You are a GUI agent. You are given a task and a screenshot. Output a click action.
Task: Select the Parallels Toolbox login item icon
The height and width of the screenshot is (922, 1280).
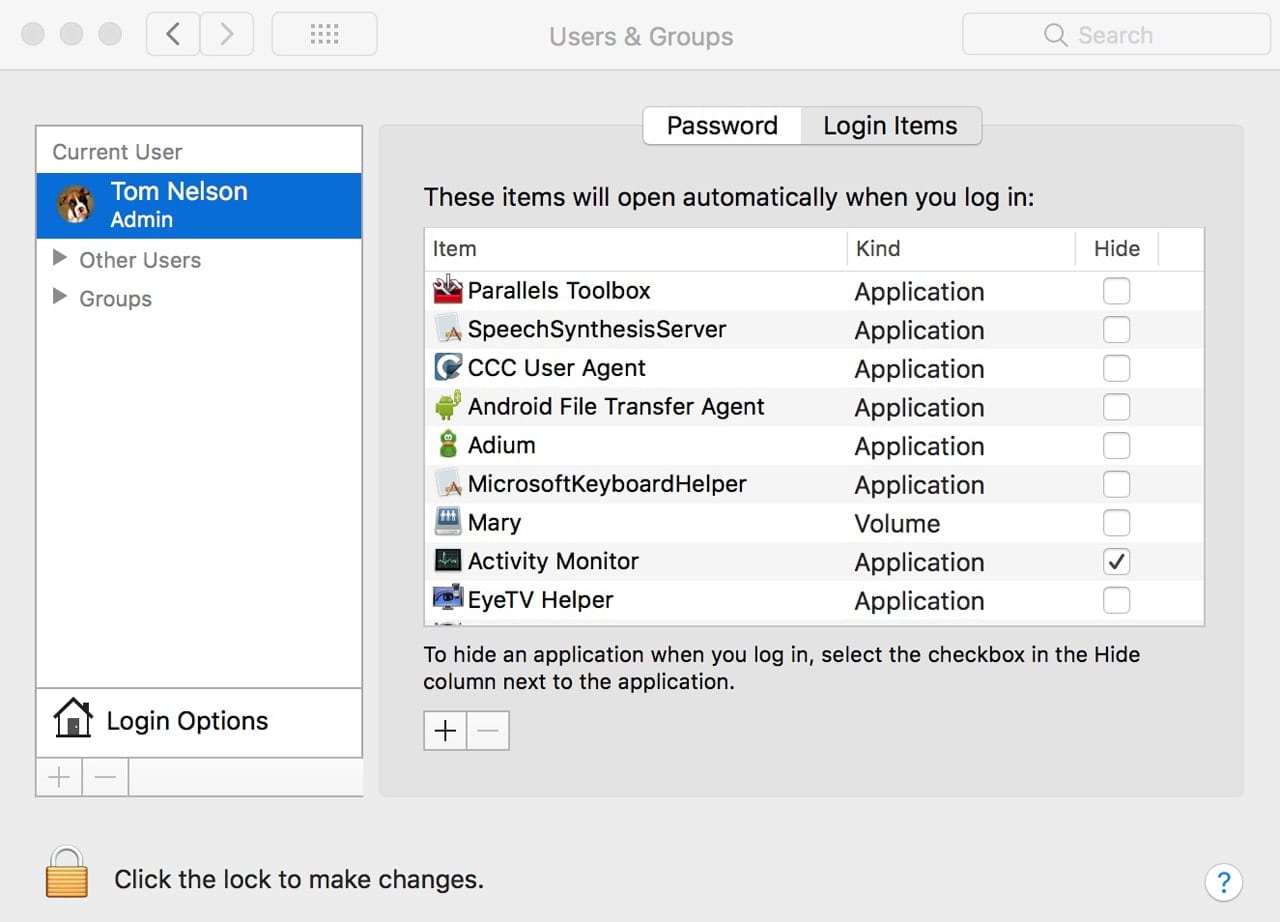click(x=447, y=291)
